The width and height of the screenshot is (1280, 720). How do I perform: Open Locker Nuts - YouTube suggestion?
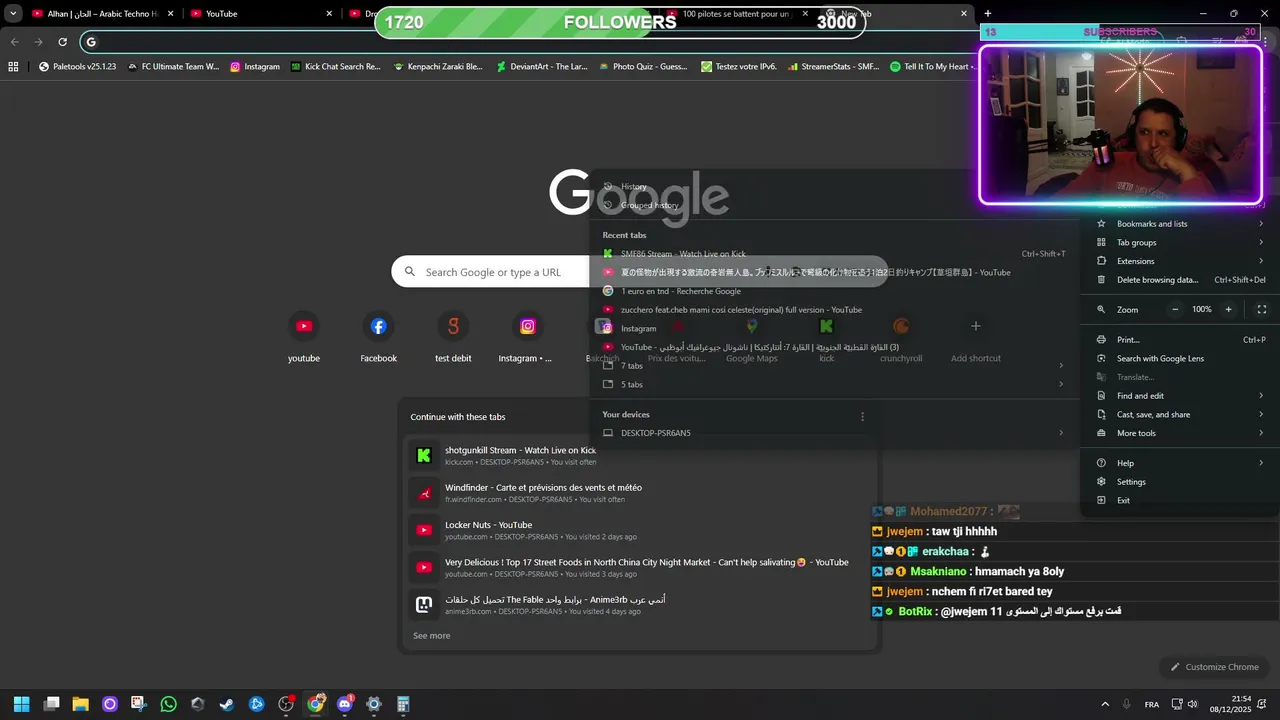point(640,530)
